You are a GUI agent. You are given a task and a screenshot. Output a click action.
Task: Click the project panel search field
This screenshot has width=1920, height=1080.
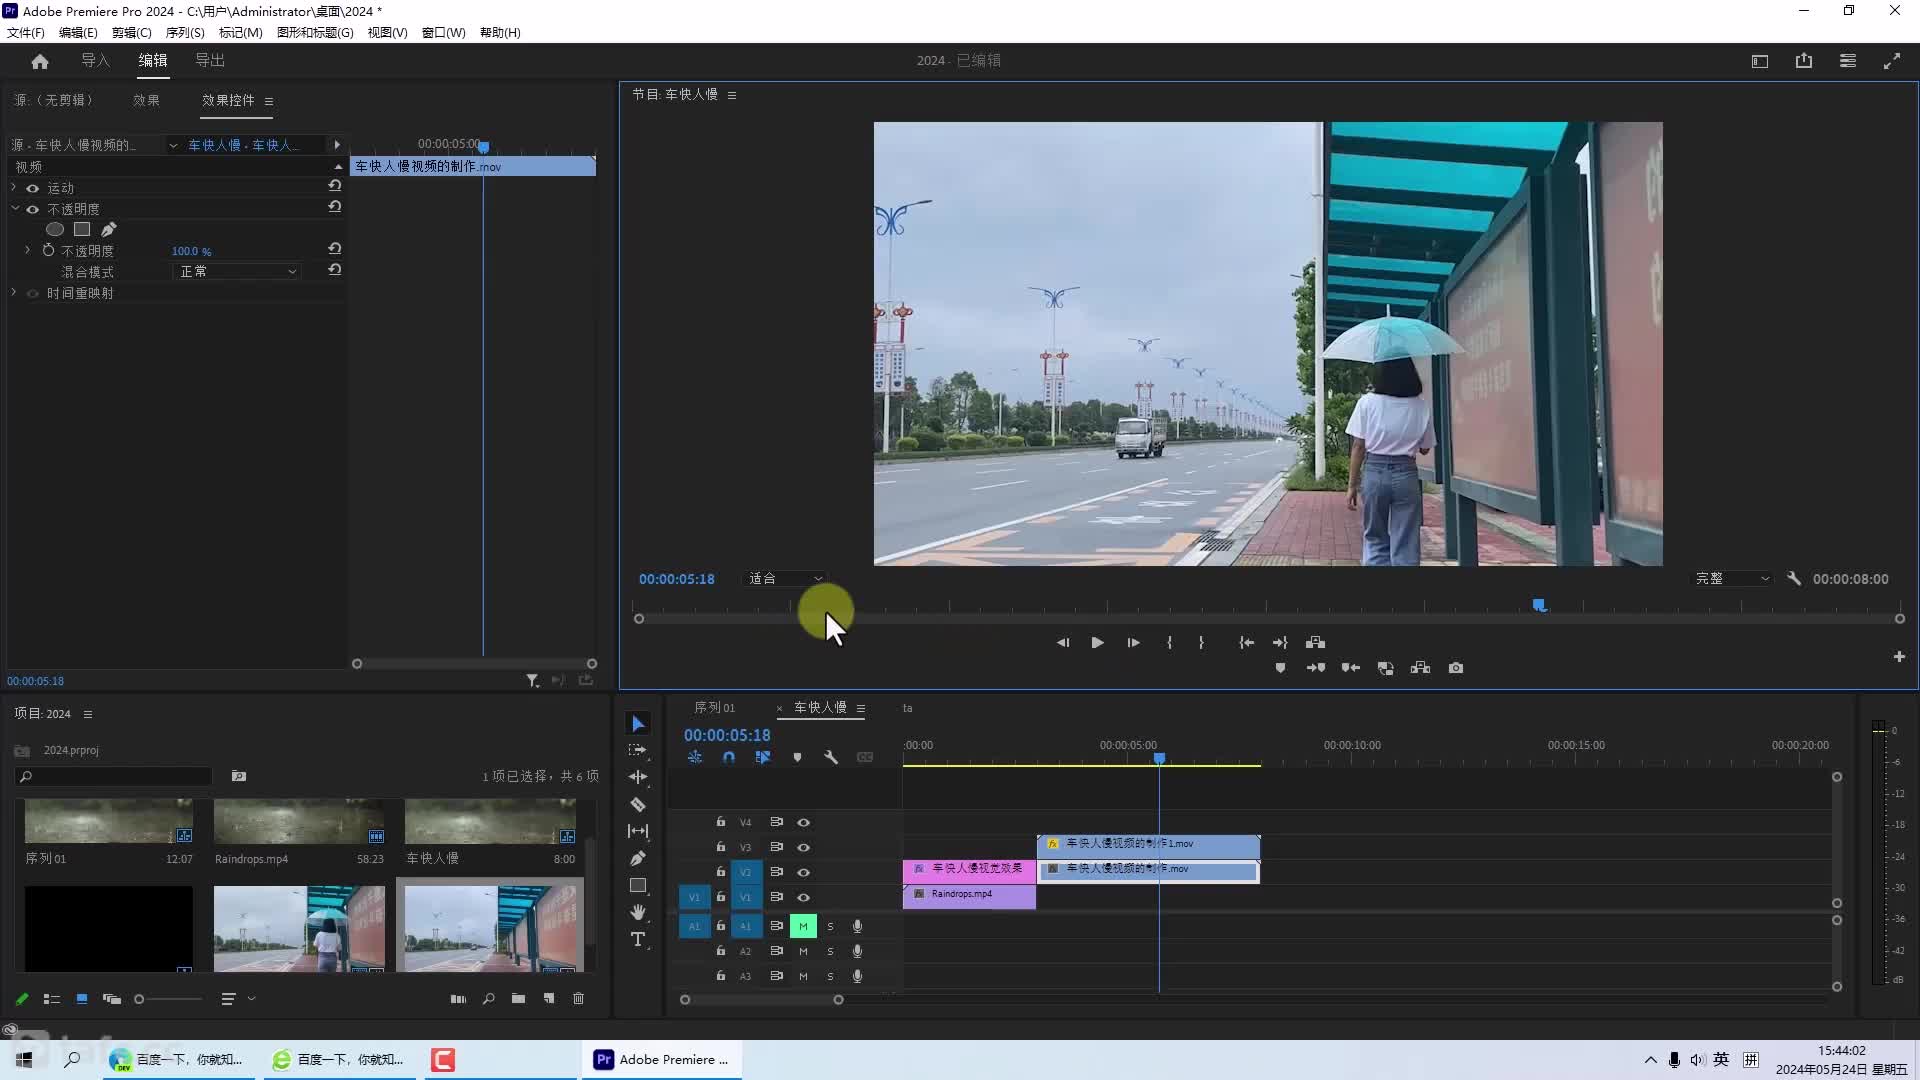pyautogui.click(x=114, y=777)
